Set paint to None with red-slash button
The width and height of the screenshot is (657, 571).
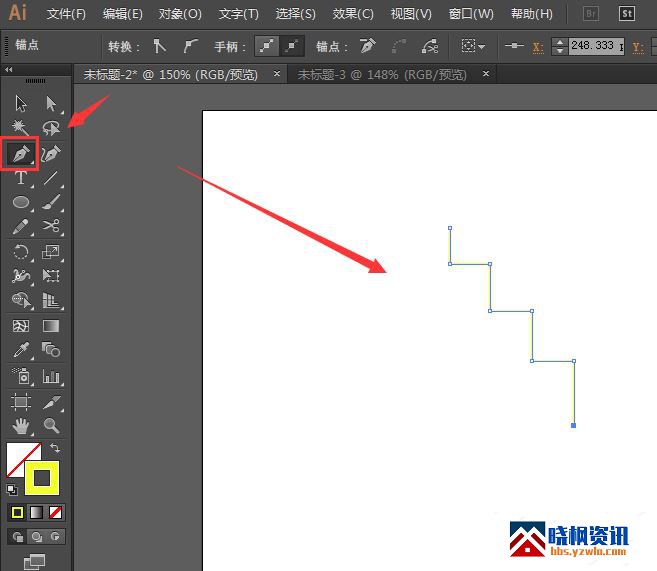click(56, 513)
